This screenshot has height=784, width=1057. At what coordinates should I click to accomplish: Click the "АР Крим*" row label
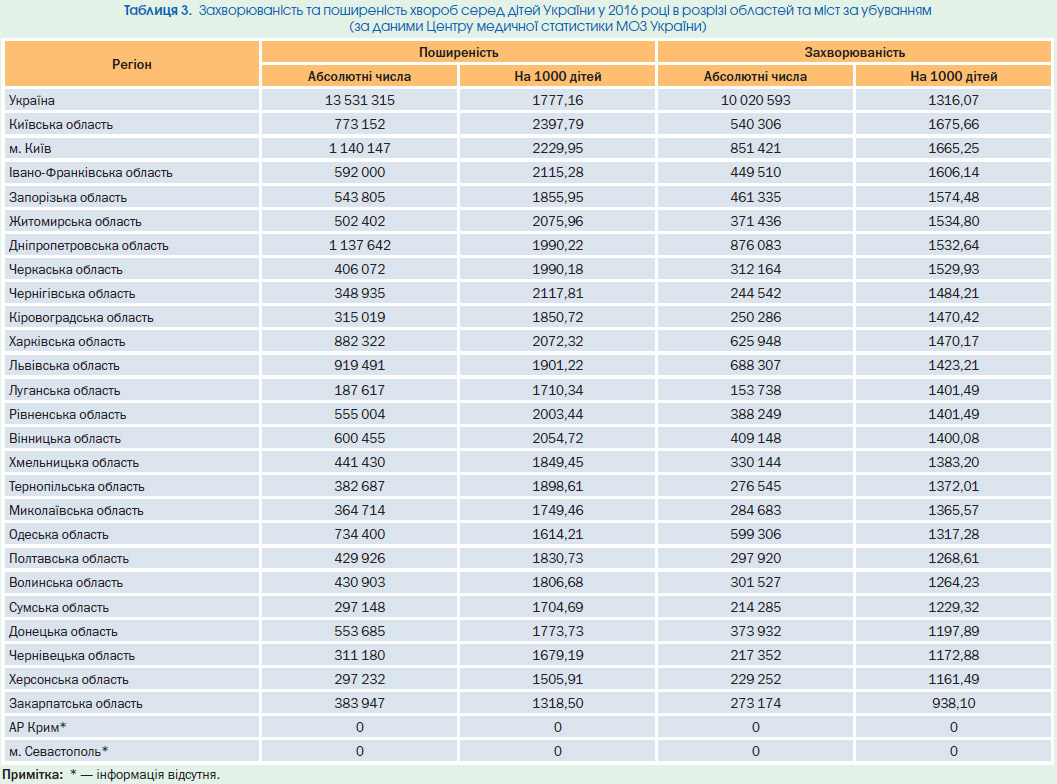click(x=38, y=728)
